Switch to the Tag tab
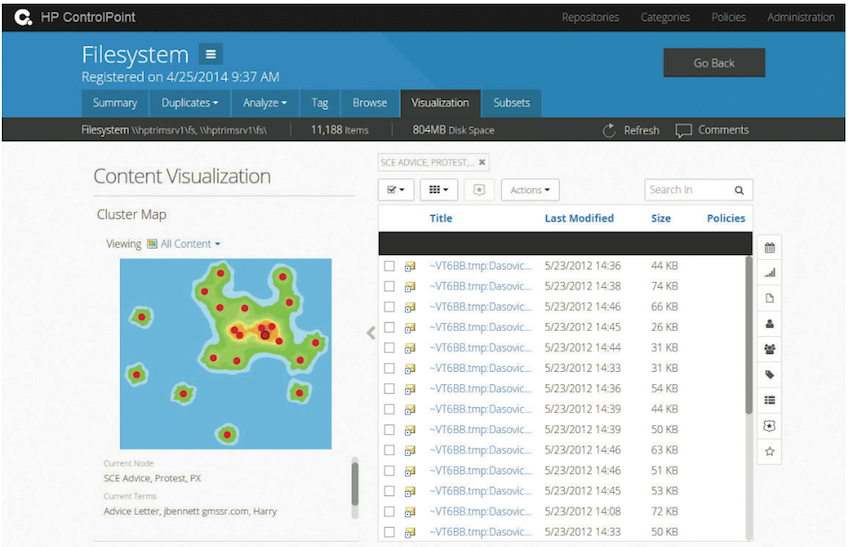850x547 pixels. click(320, 103)
